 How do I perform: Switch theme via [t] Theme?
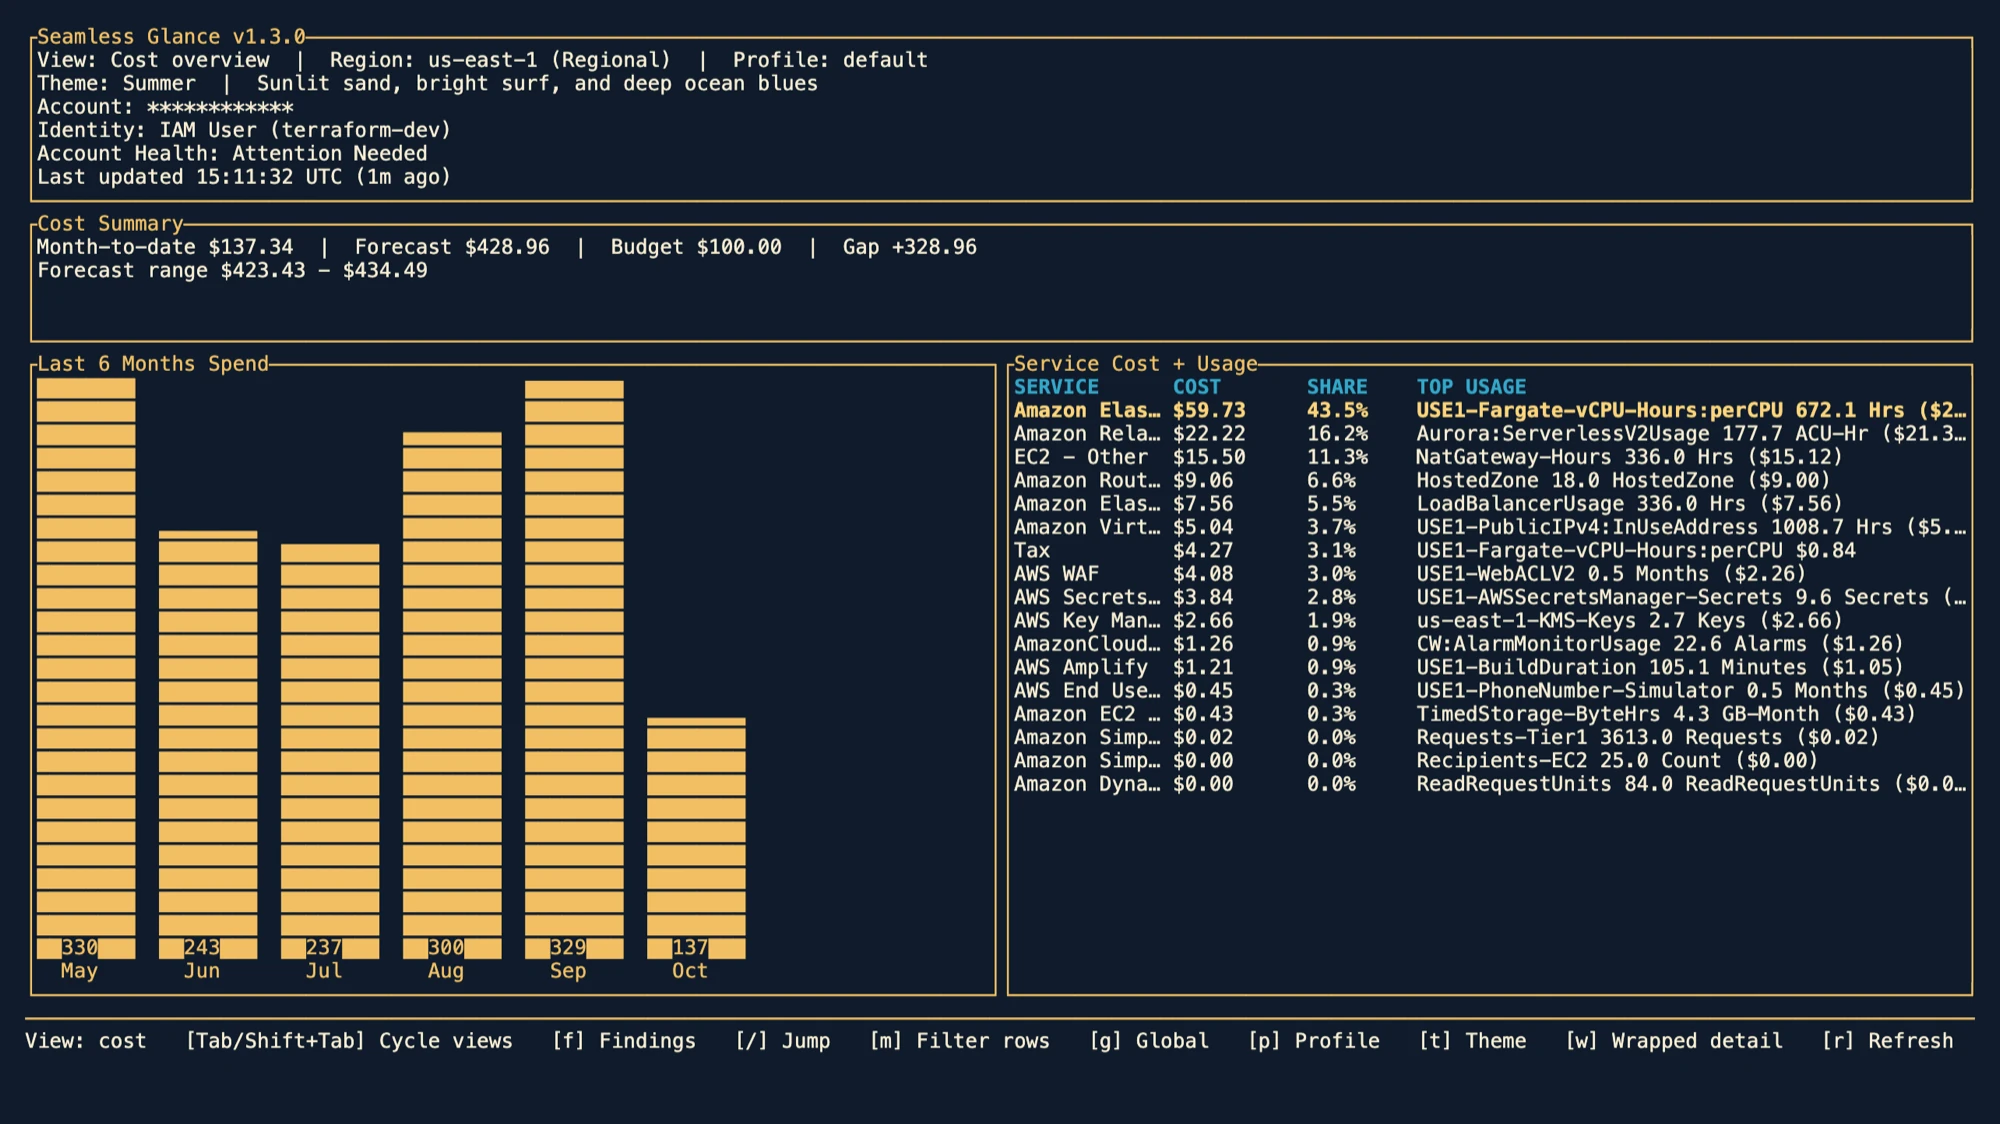pyautogui.click(x=1473, y=1041)
